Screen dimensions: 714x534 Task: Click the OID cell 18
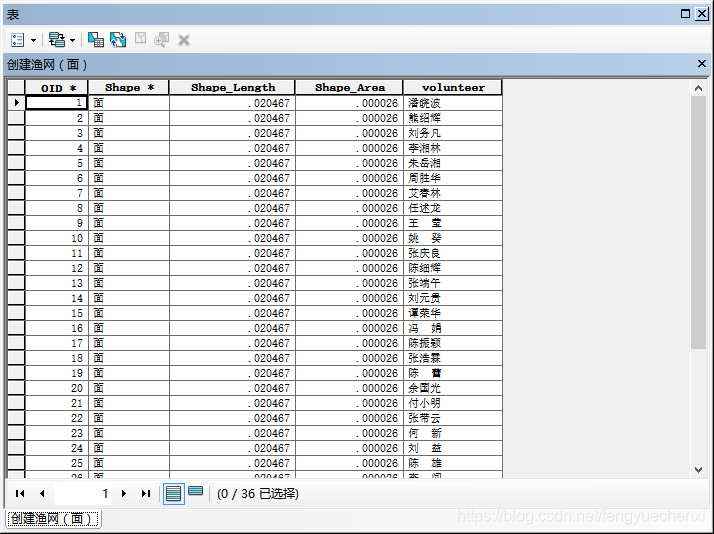[x=56, y=358]
